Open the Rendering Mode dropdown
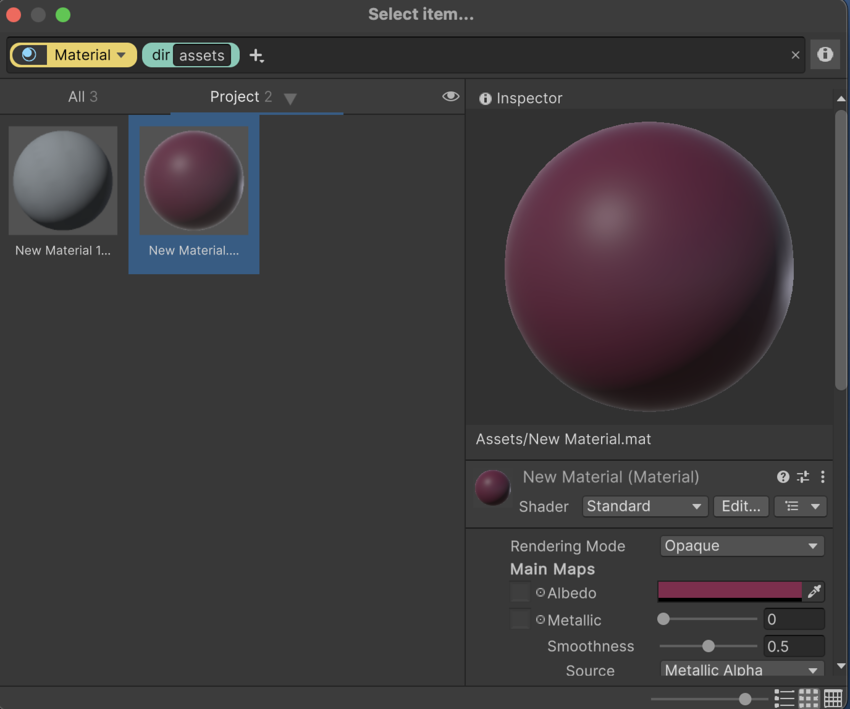Image resolution: width=850 pixels, height=709 pixels. coord(741,546)
